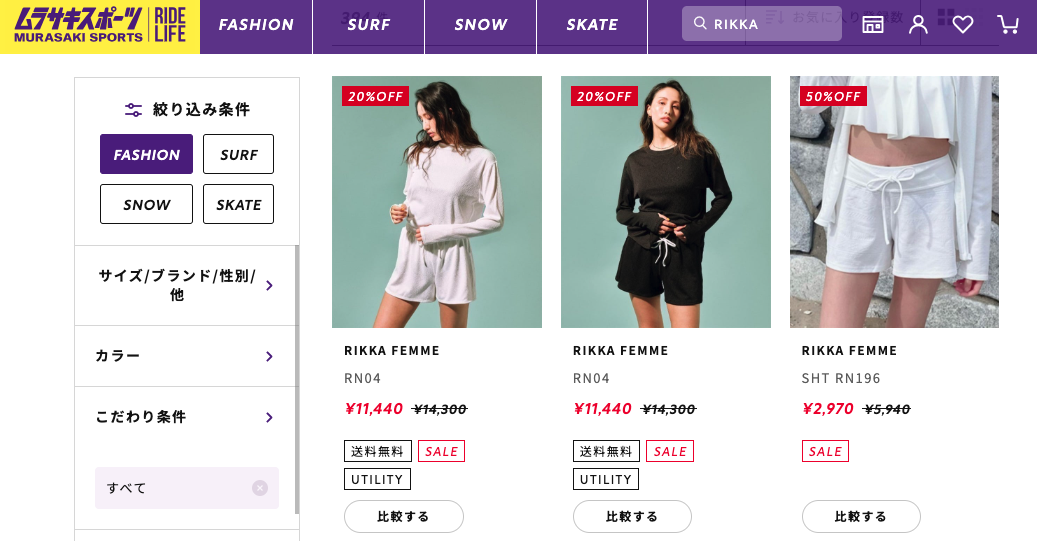
Task: Click the store locator icon in header
Action: click(873, 25)
